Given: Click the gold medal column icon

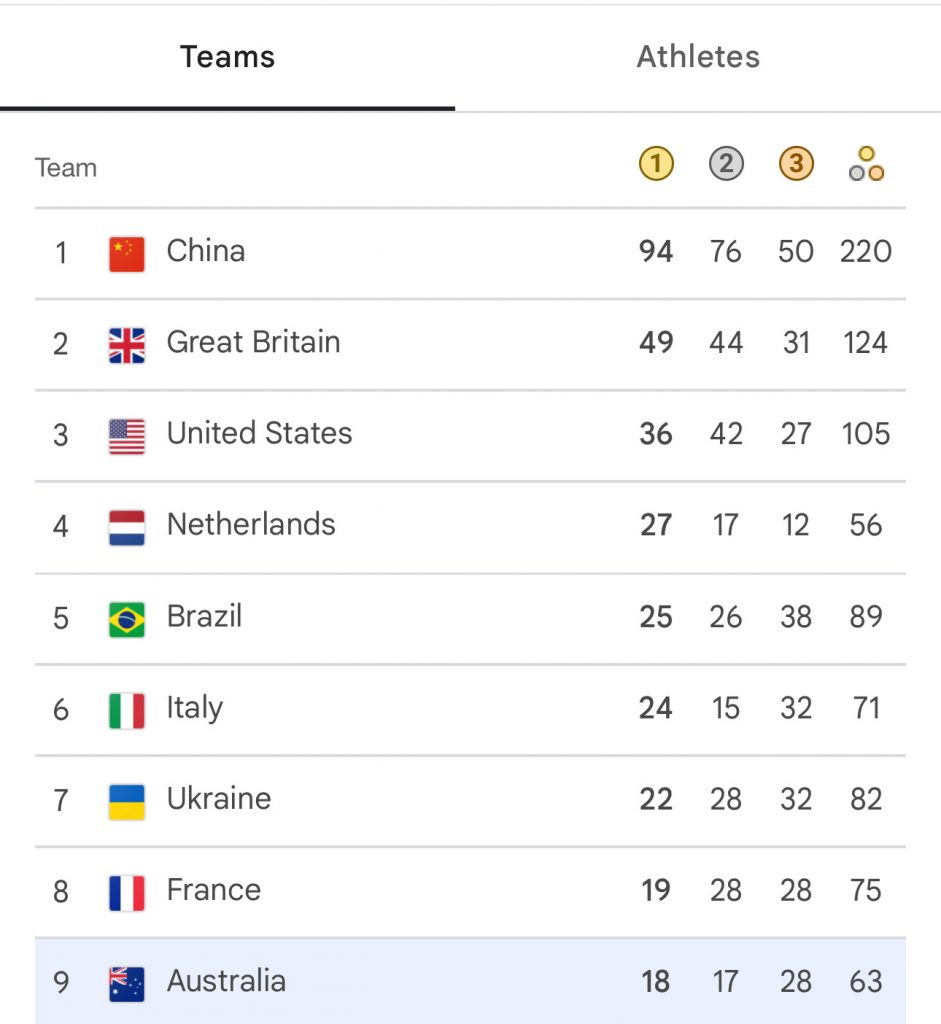Looking at the screenshot, I should pyautogui.click(x=656, y=163).
